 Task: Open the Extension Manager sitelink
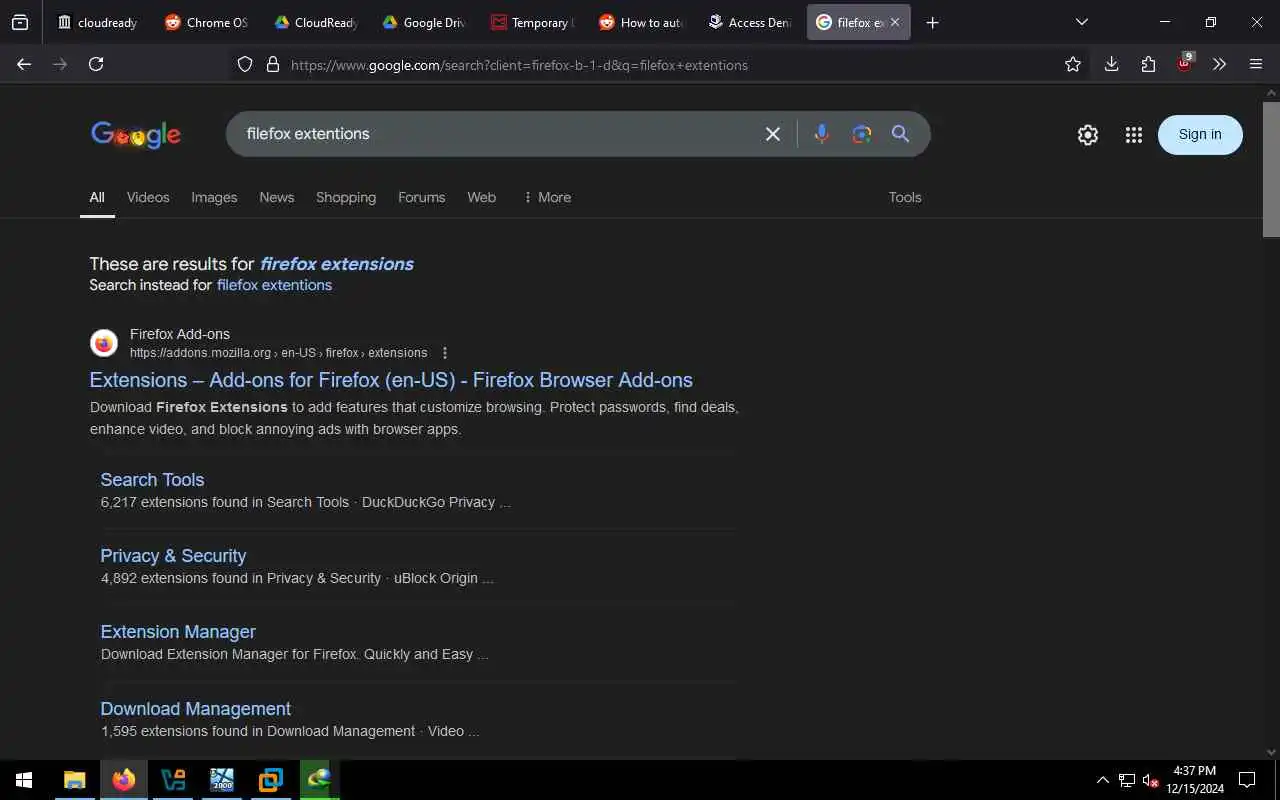coord(178,632)
